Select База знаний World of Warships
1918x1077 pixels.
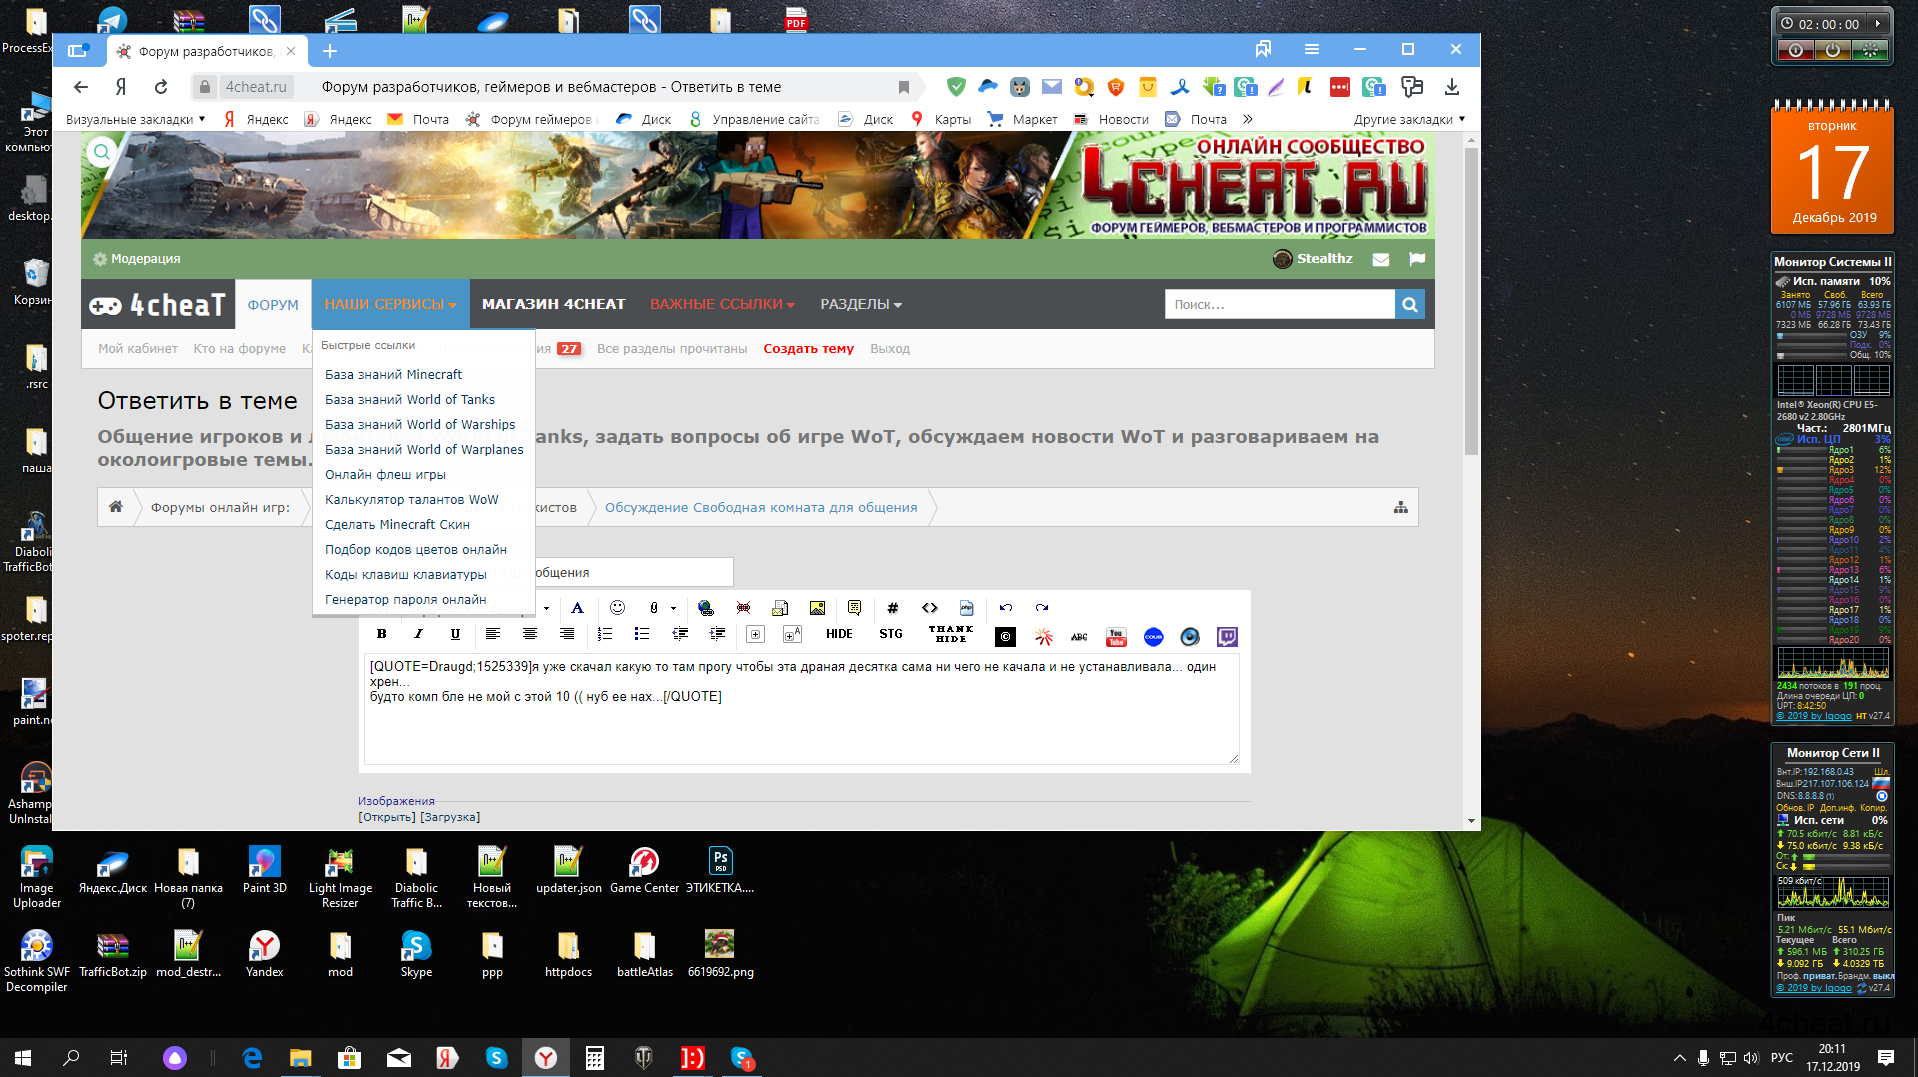pyautogui.click(x=420, y=424)
